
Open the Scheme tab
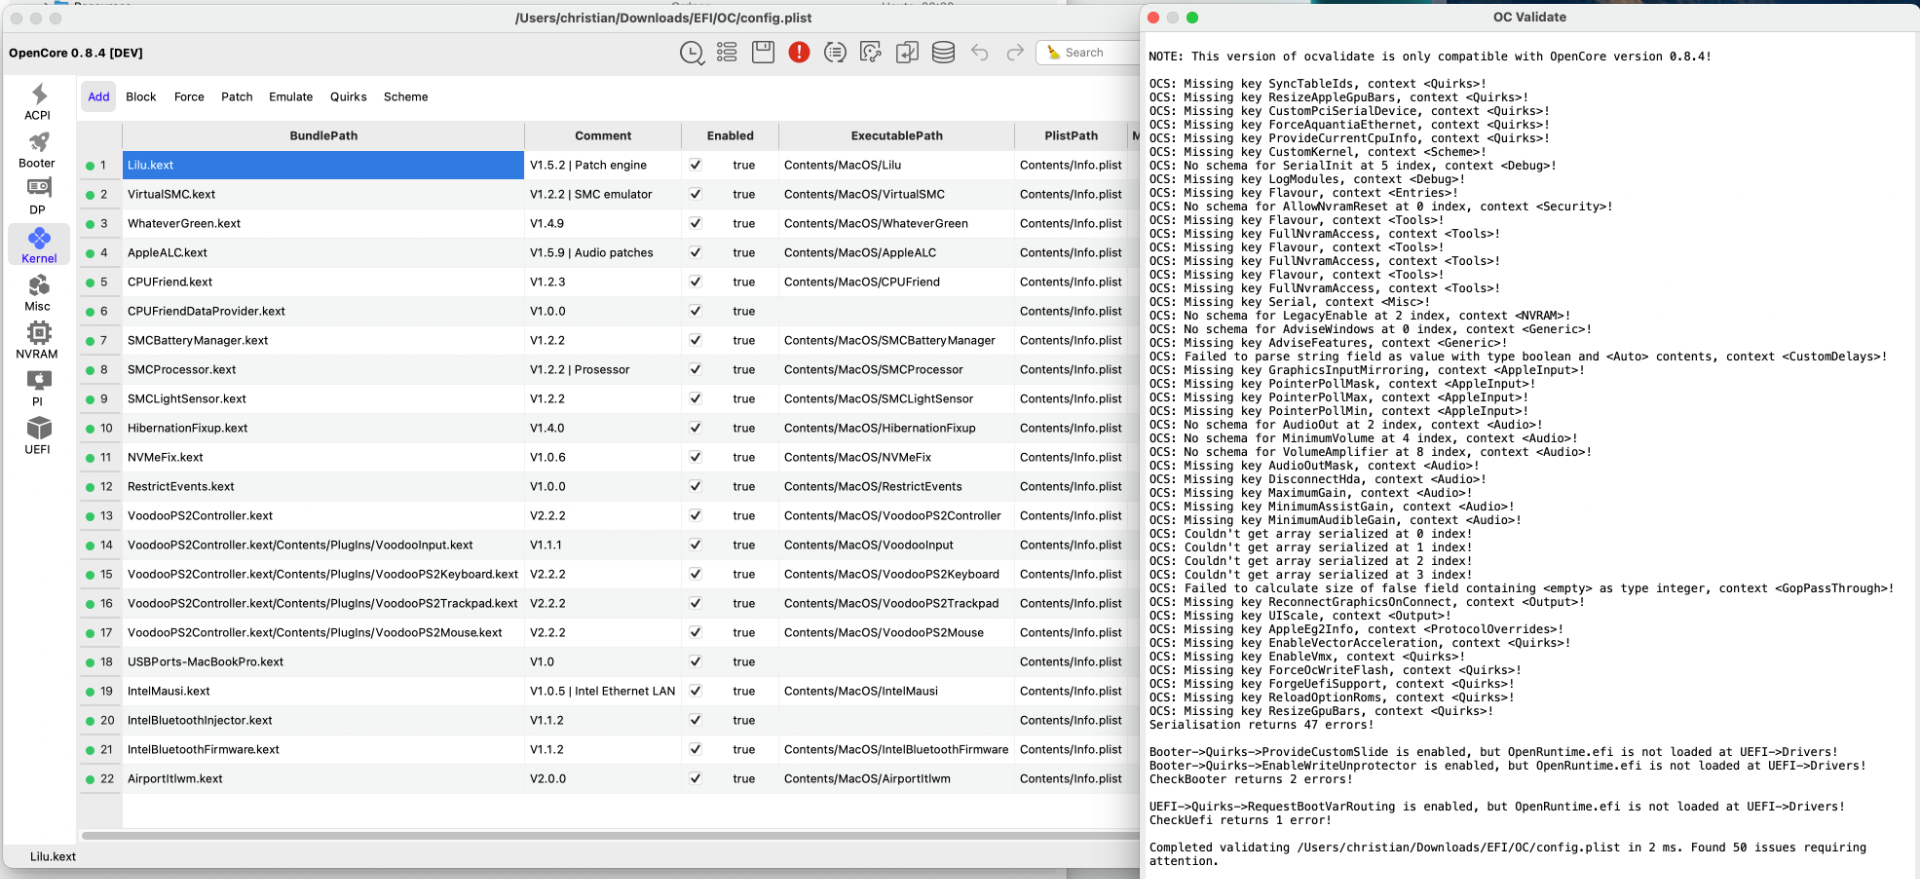pos(406,97)
